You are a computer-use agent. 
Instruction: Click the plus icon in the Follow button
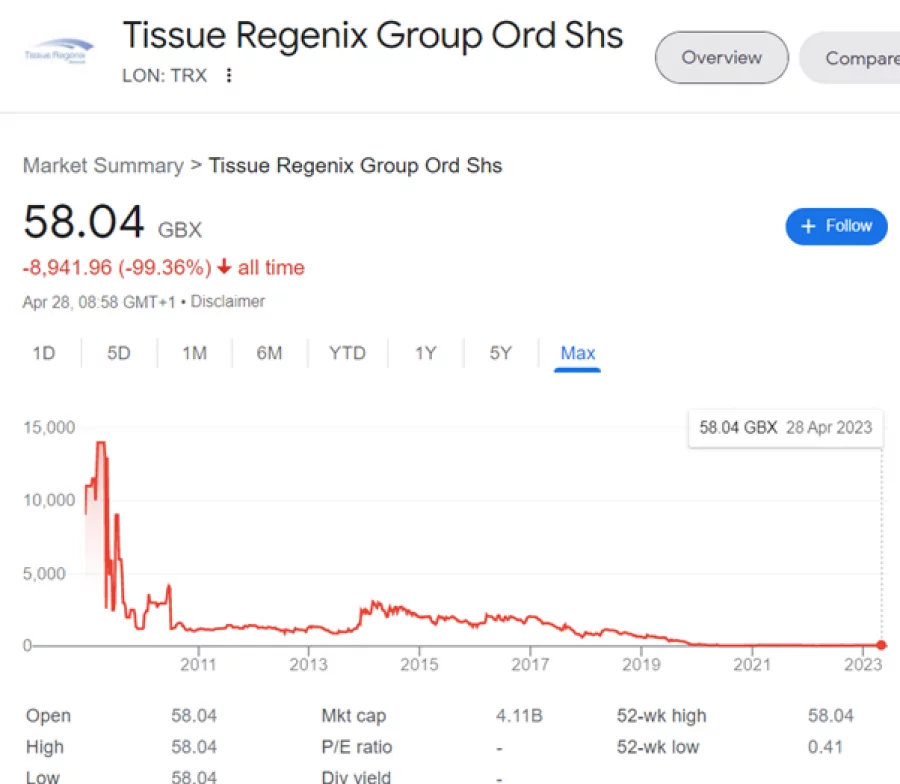(807, 226)
